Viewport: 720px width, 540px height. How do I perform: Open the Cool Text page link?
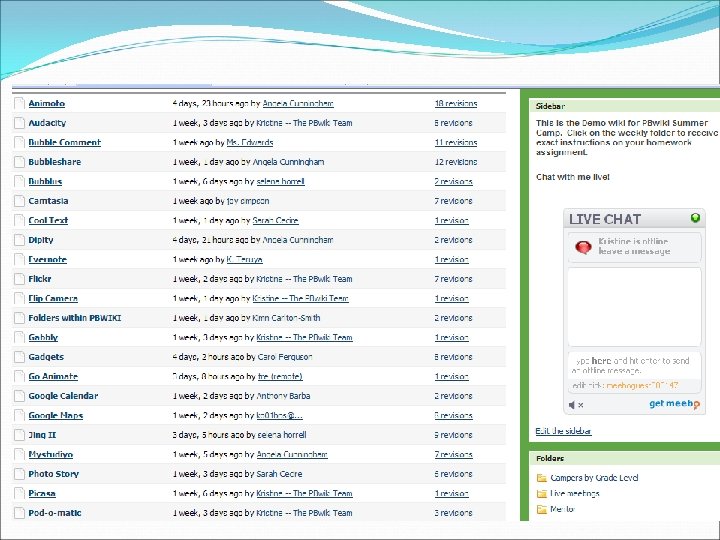coord(48,221)
